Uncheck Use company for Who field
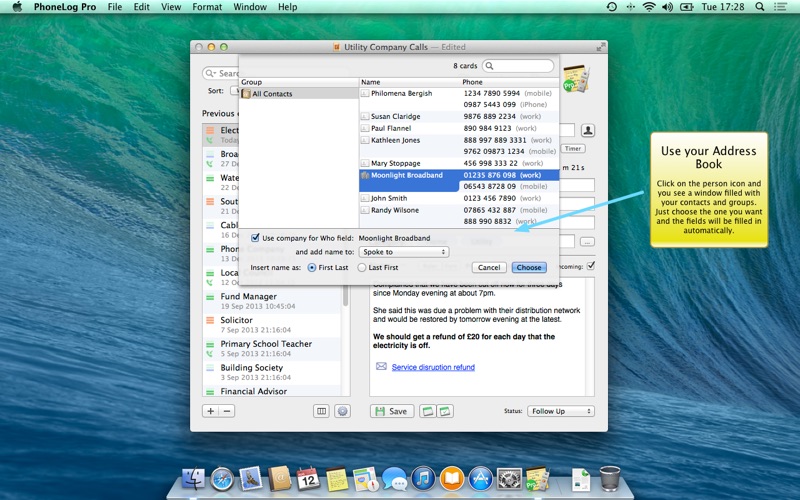The image size is (800, 500). (255, 238)
